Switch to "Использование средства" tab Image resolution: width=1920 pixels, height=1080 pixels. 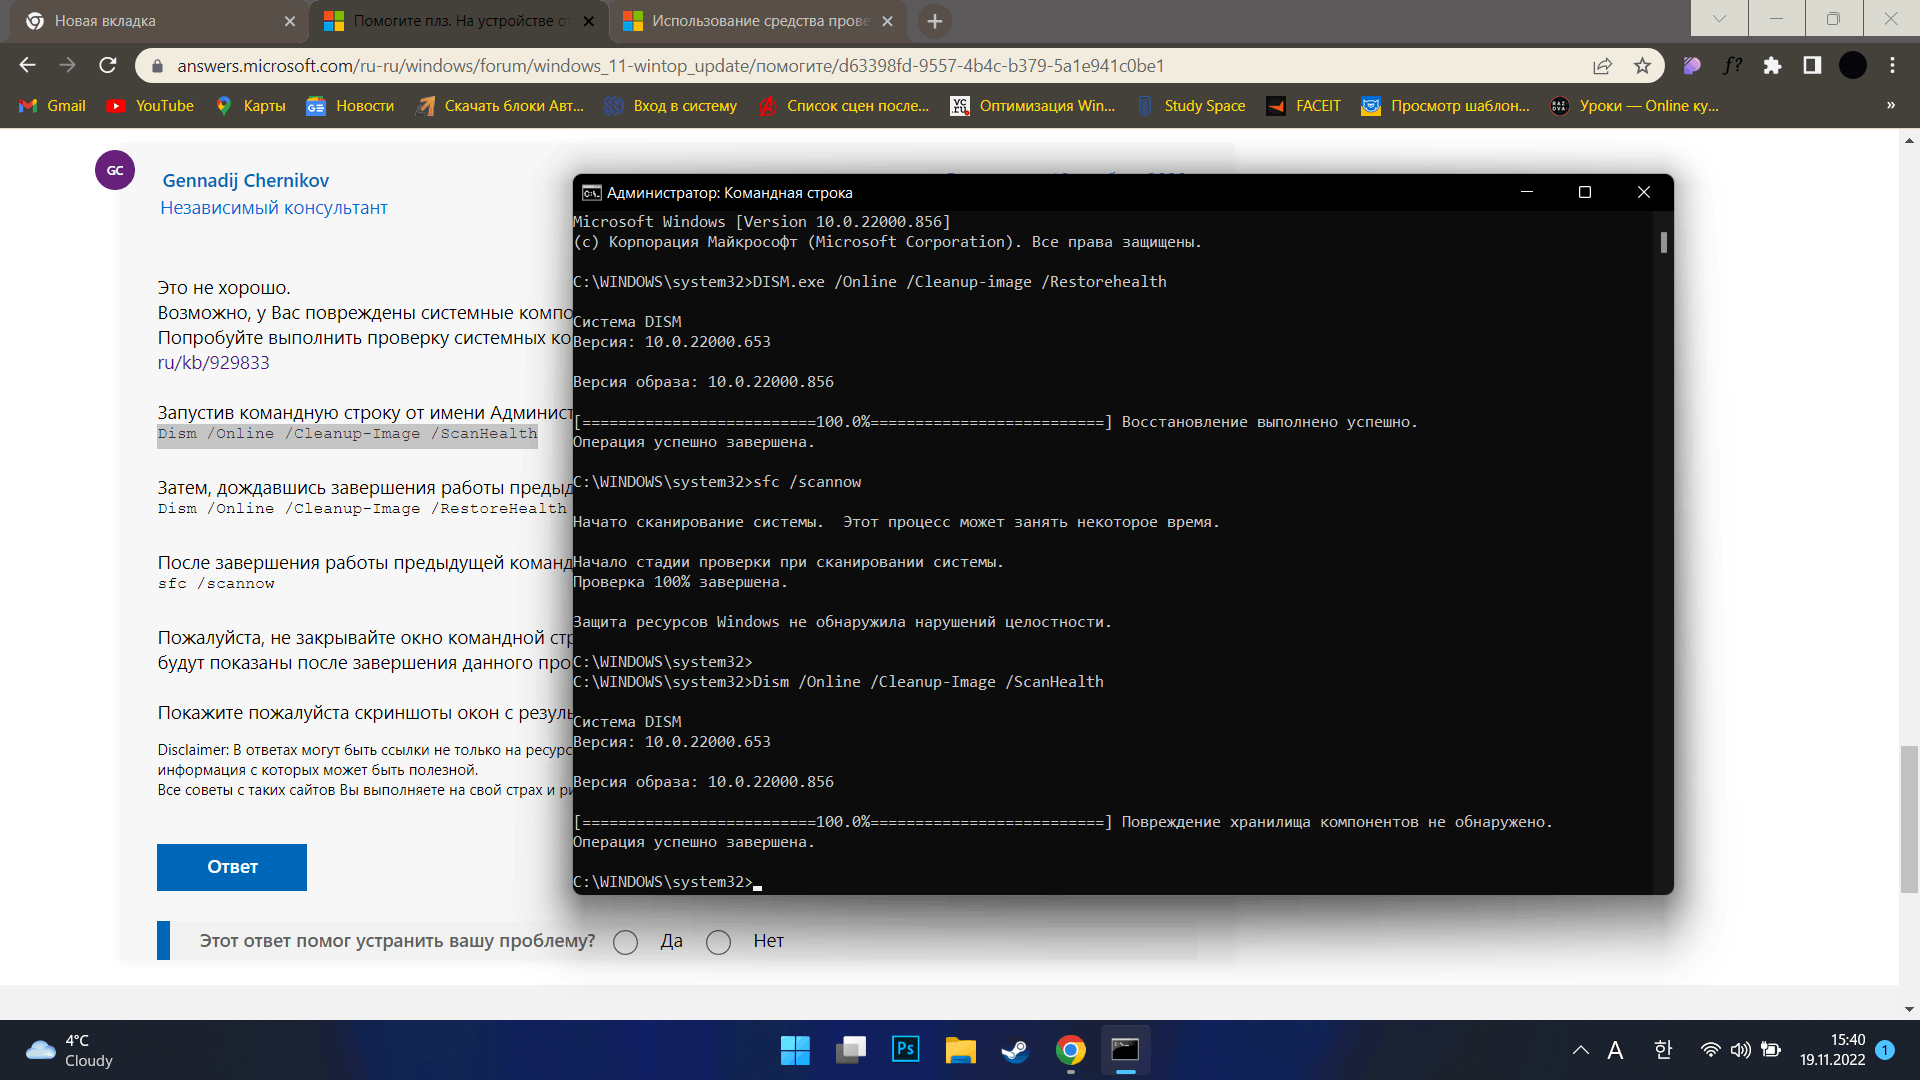750,21
